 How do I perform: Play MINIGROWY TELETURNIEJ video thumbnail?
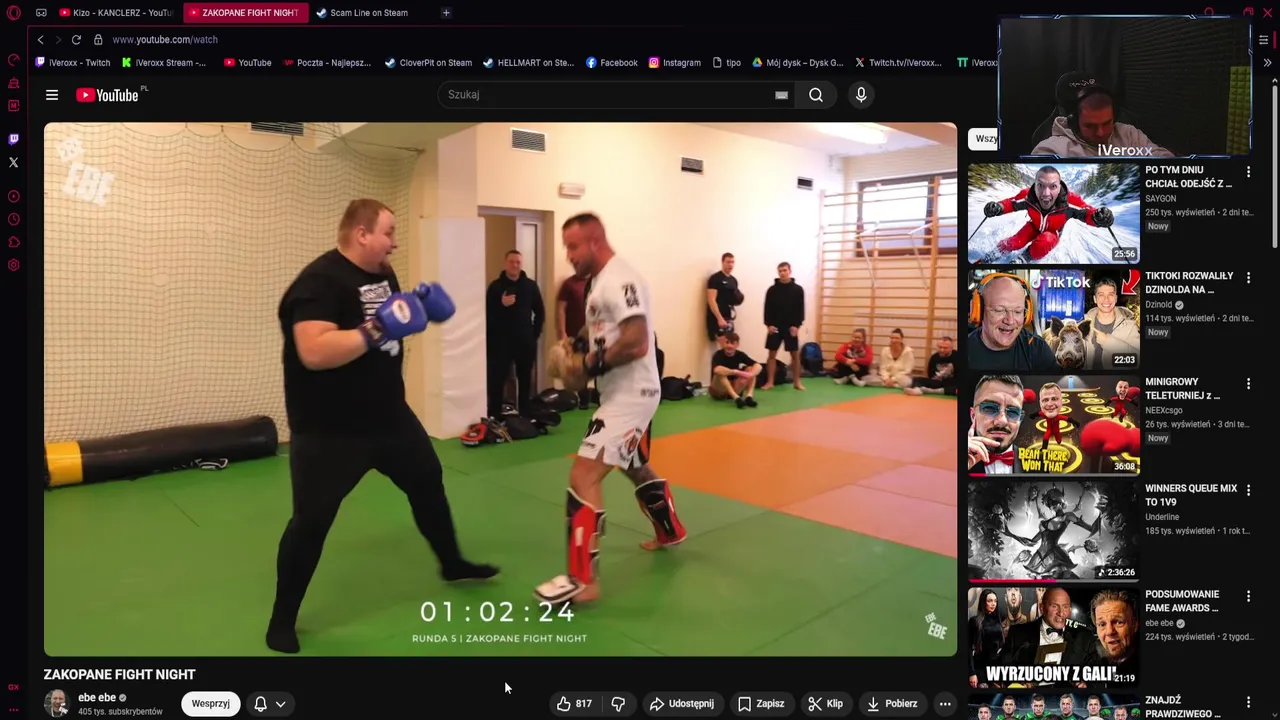pos(1053,425)
